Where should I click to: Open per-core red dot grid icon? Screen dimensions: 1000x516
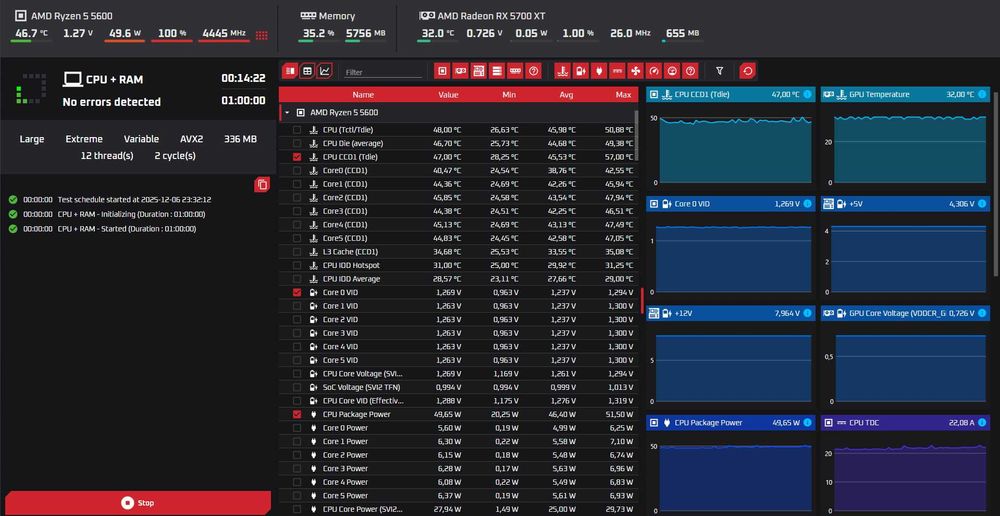point(261,35)
